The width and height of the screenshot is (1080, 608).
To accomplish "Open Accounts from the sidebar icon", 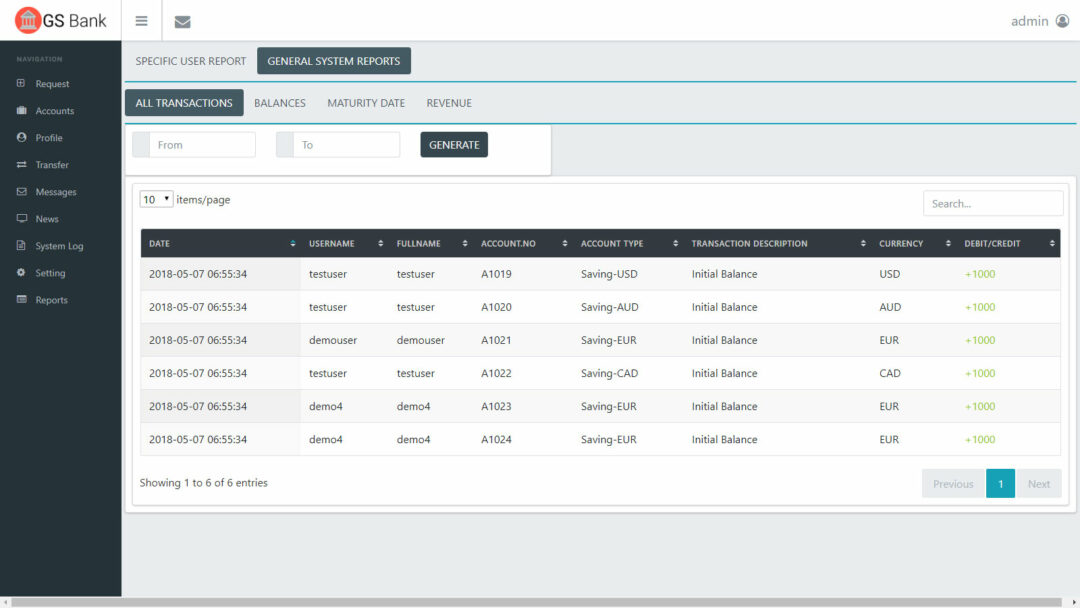I will [x=22, y=111].
